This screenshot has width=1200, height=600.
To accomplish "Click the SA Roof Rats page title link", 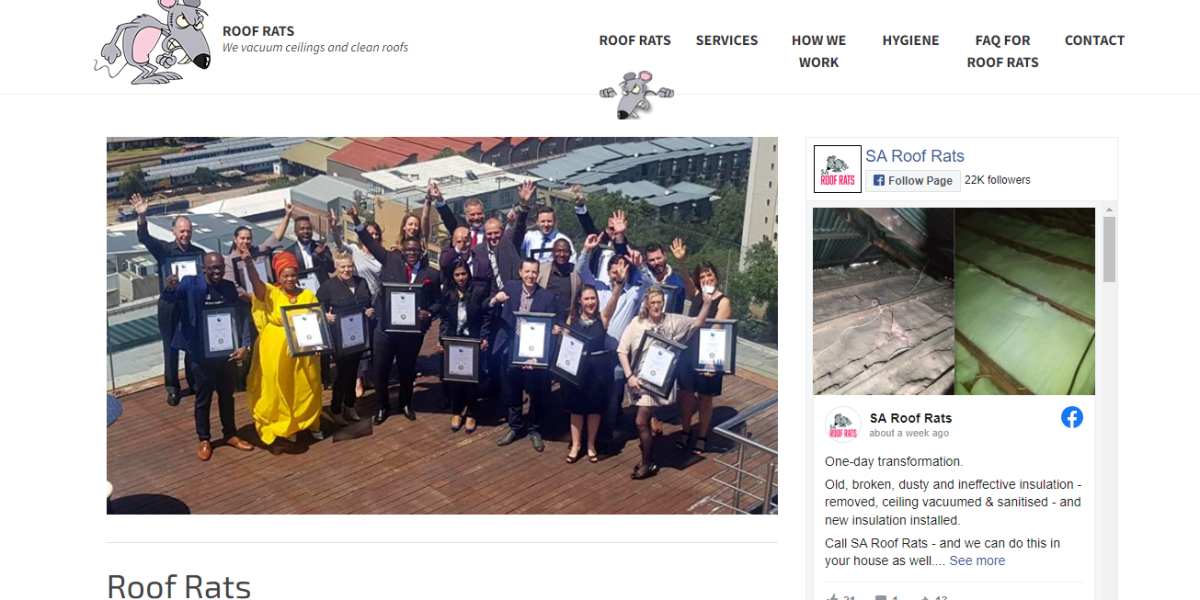I will tap(915, 156).
